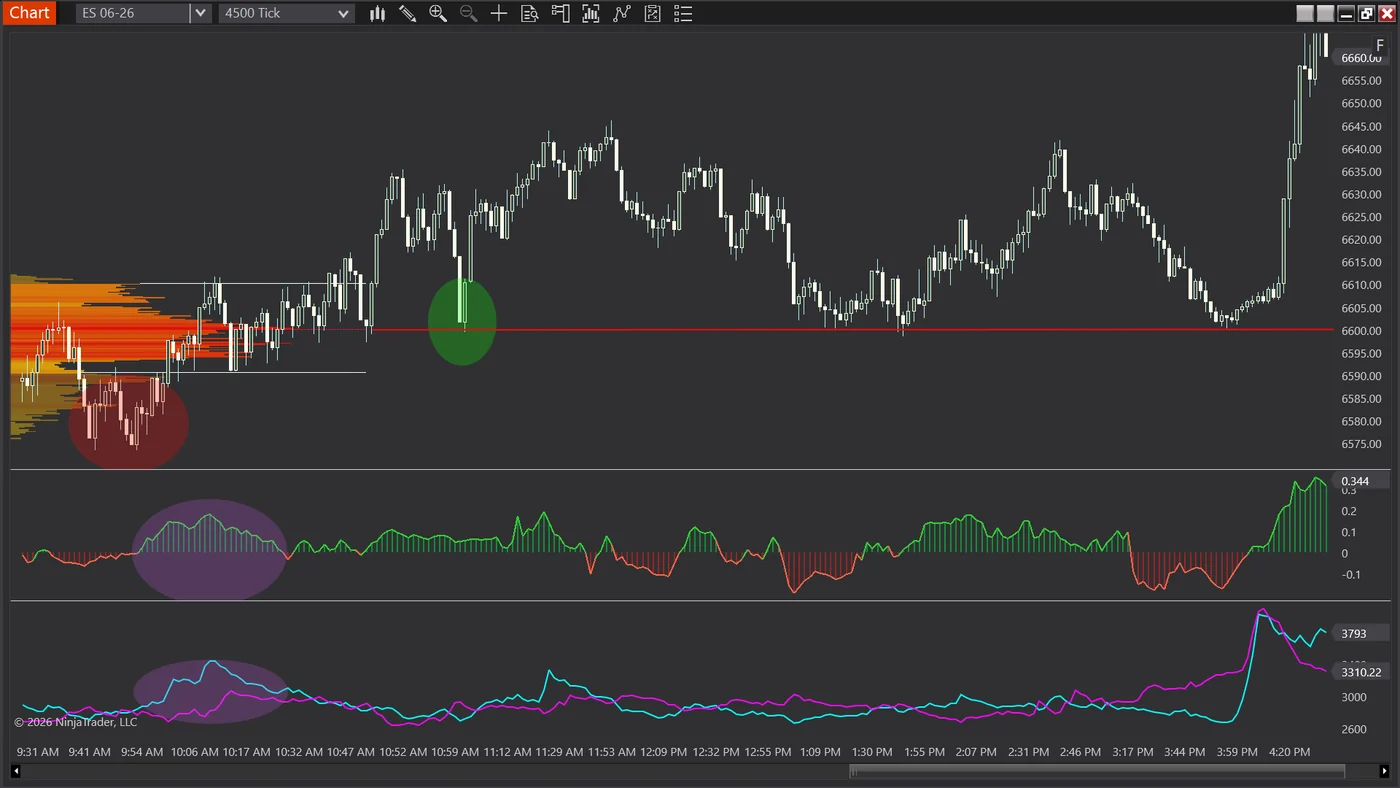
Task: Open the data series icon
Action: click(591, 13)
